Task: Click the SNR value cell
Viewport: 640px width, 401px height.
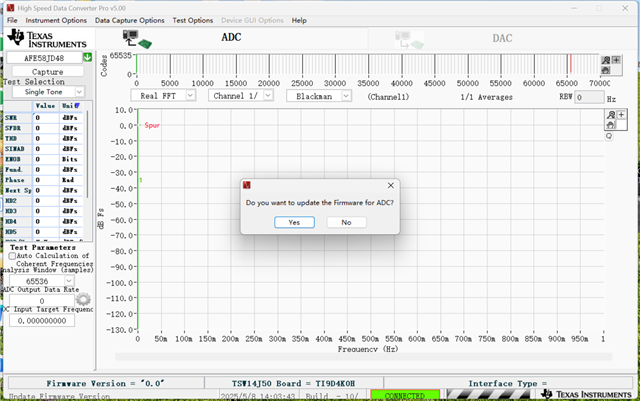Action: pos(46,118)
